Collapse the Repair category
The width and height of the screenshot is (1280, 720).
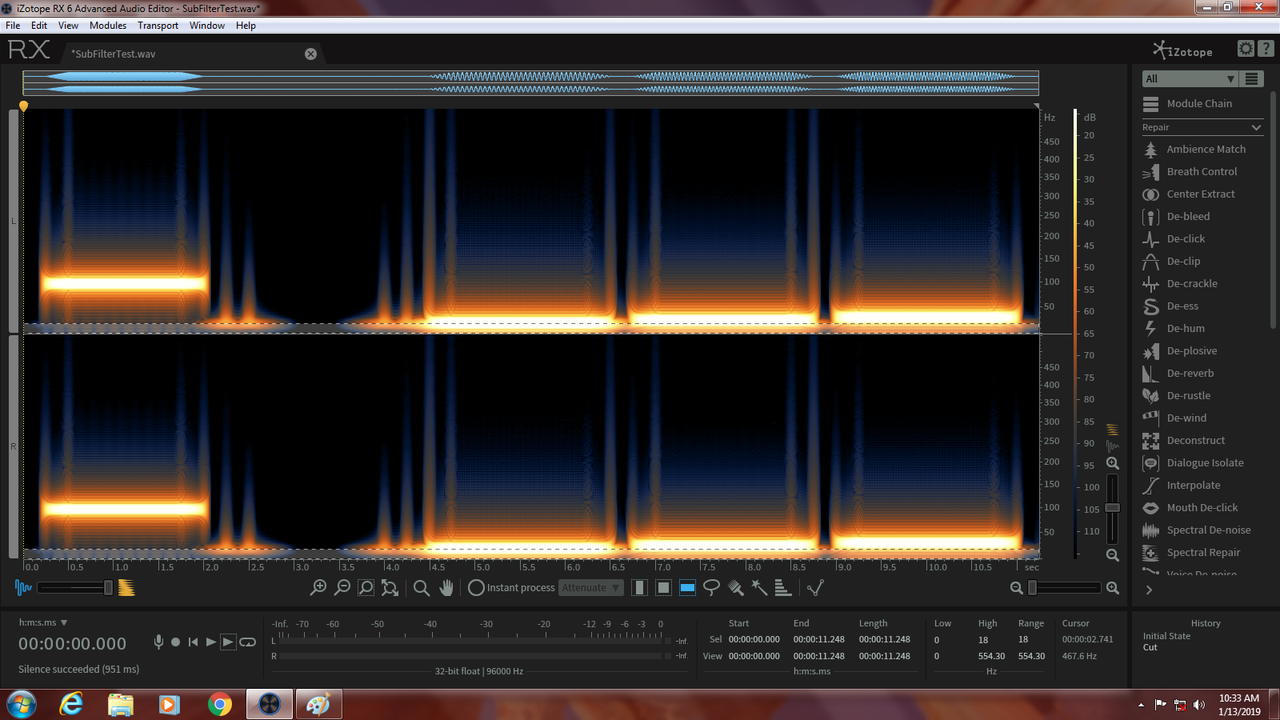1256,127
